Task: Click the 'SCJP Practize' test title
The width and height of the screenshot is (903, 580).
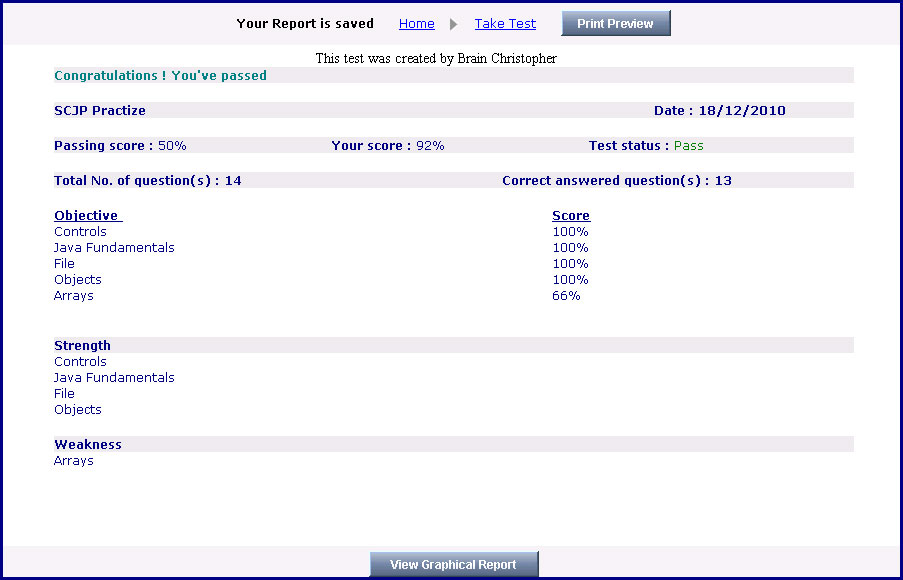Action: (x=100, y=111)
